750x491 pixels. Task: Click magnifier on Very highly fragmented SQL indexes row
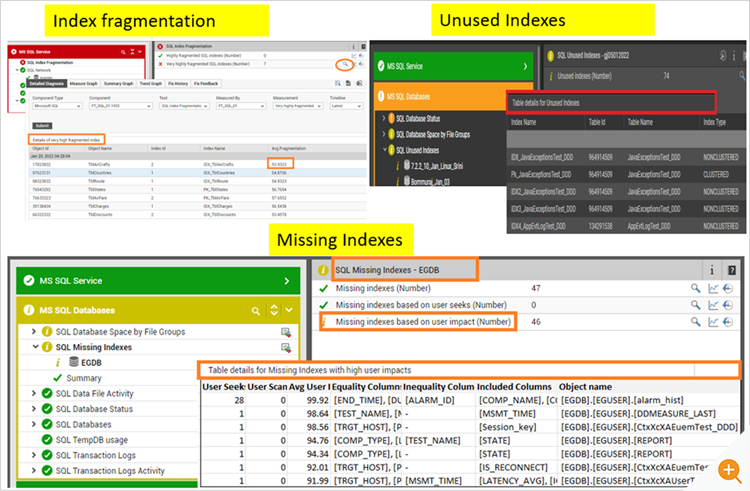(x=345, y=64)
